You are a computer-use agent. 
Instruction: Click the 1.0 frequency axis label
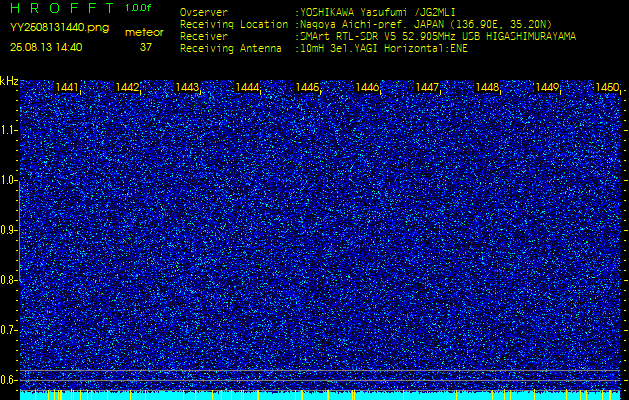(x=9, y=181)
